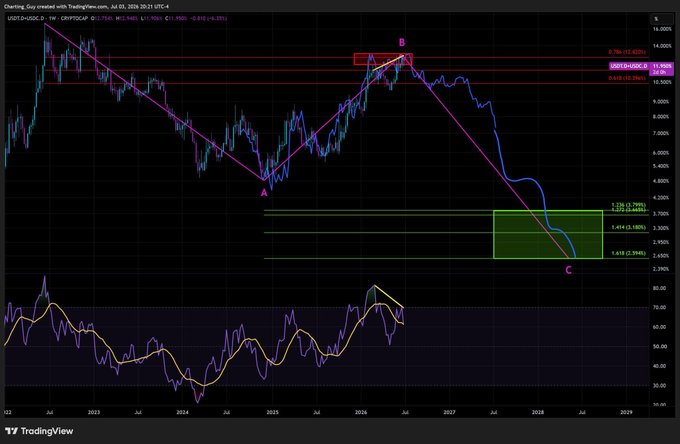Click the 2026 label on time axis

coord(361,412)
